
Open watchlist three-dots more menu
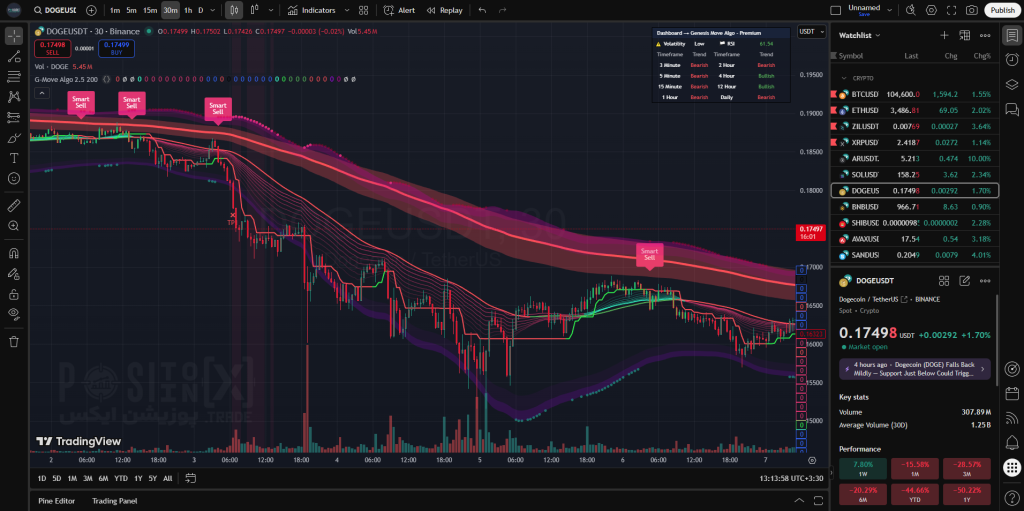(x=985, y=35)
